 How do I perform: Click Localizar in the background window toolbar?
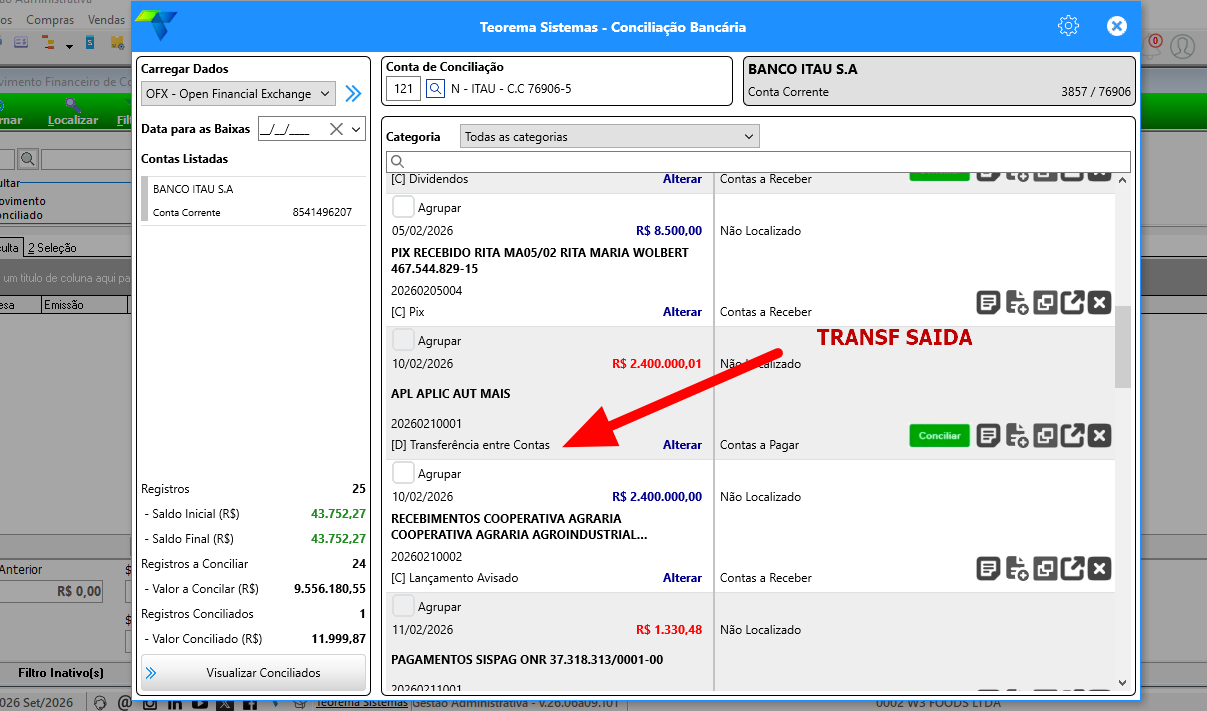click(73, 112)
